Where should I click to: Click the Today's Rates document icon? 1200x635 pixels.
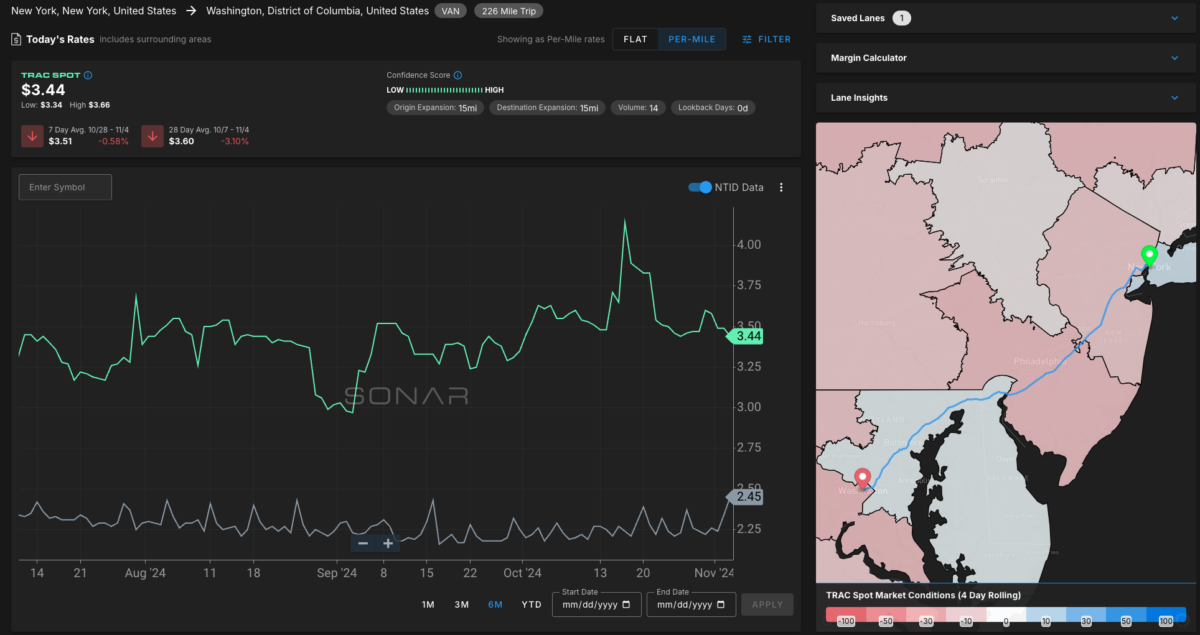(16, 40)
